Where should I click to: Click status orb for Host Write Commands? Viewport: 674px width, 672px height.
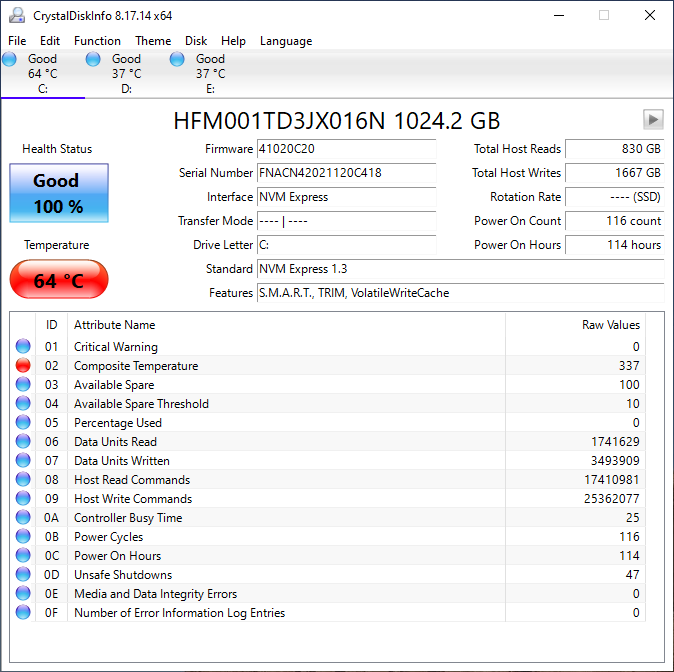(x=23, y=498)
